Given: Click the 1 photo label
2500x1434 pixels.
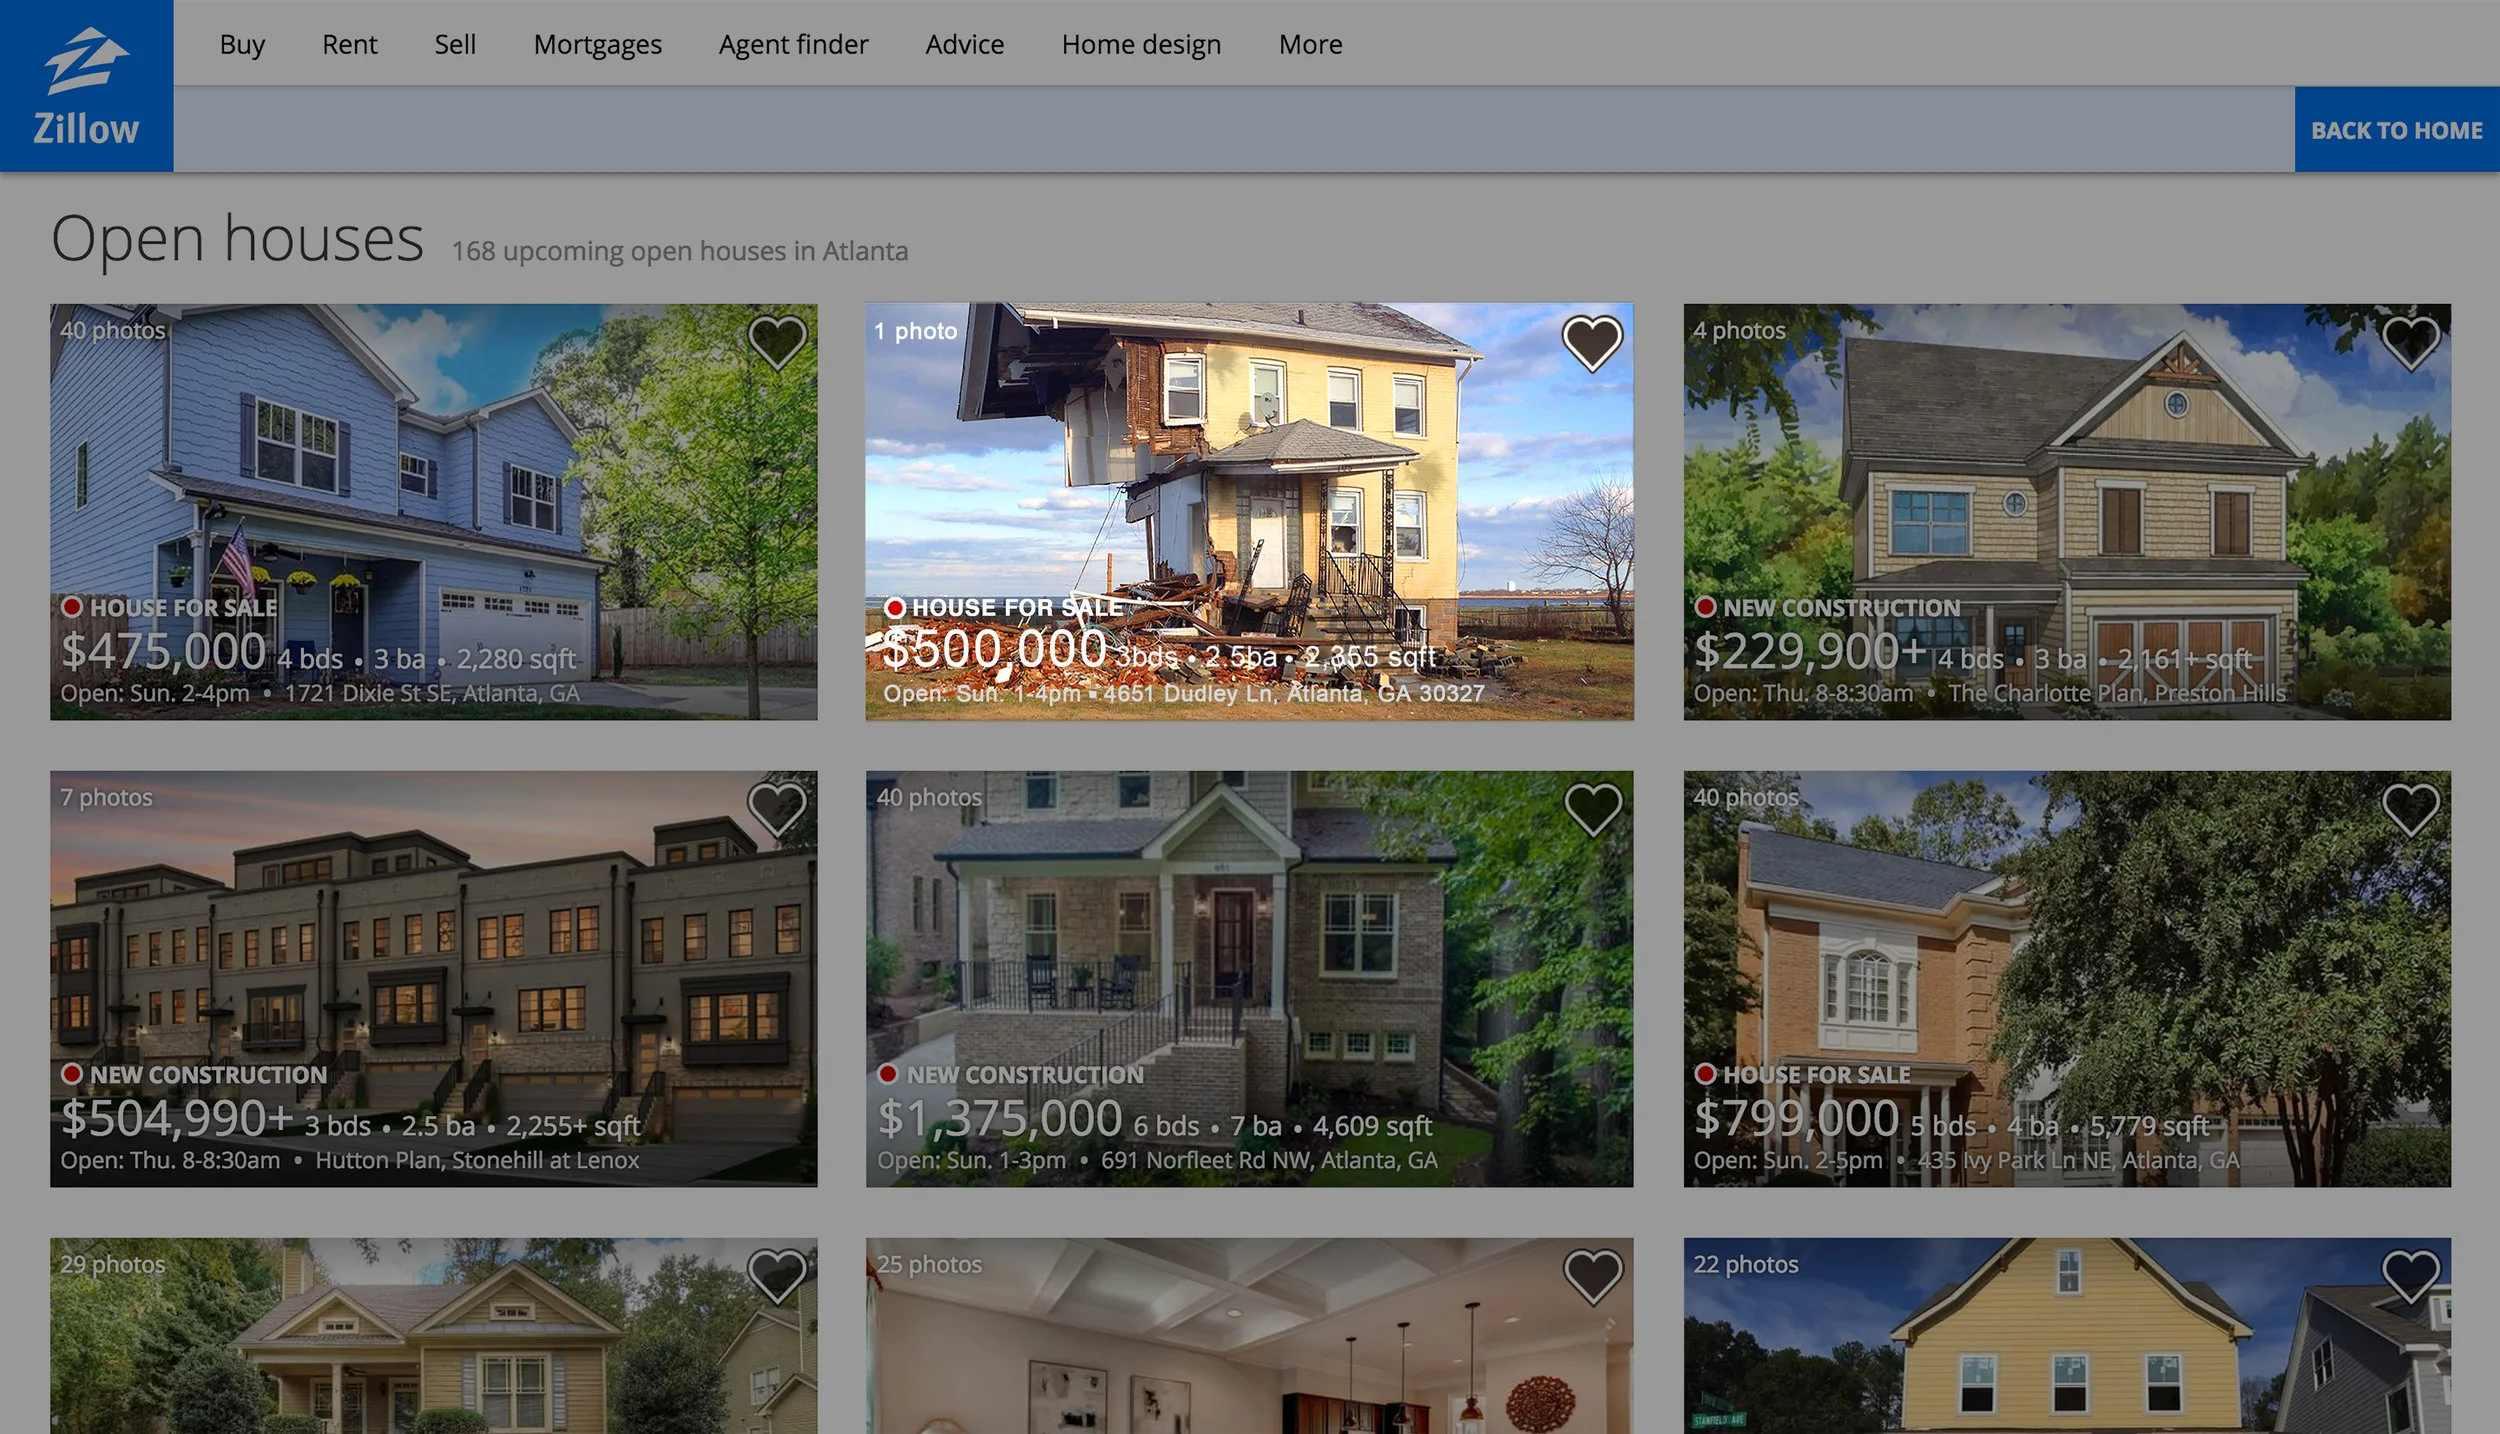Looking at the screenshot, I should [x=915, y=331].
